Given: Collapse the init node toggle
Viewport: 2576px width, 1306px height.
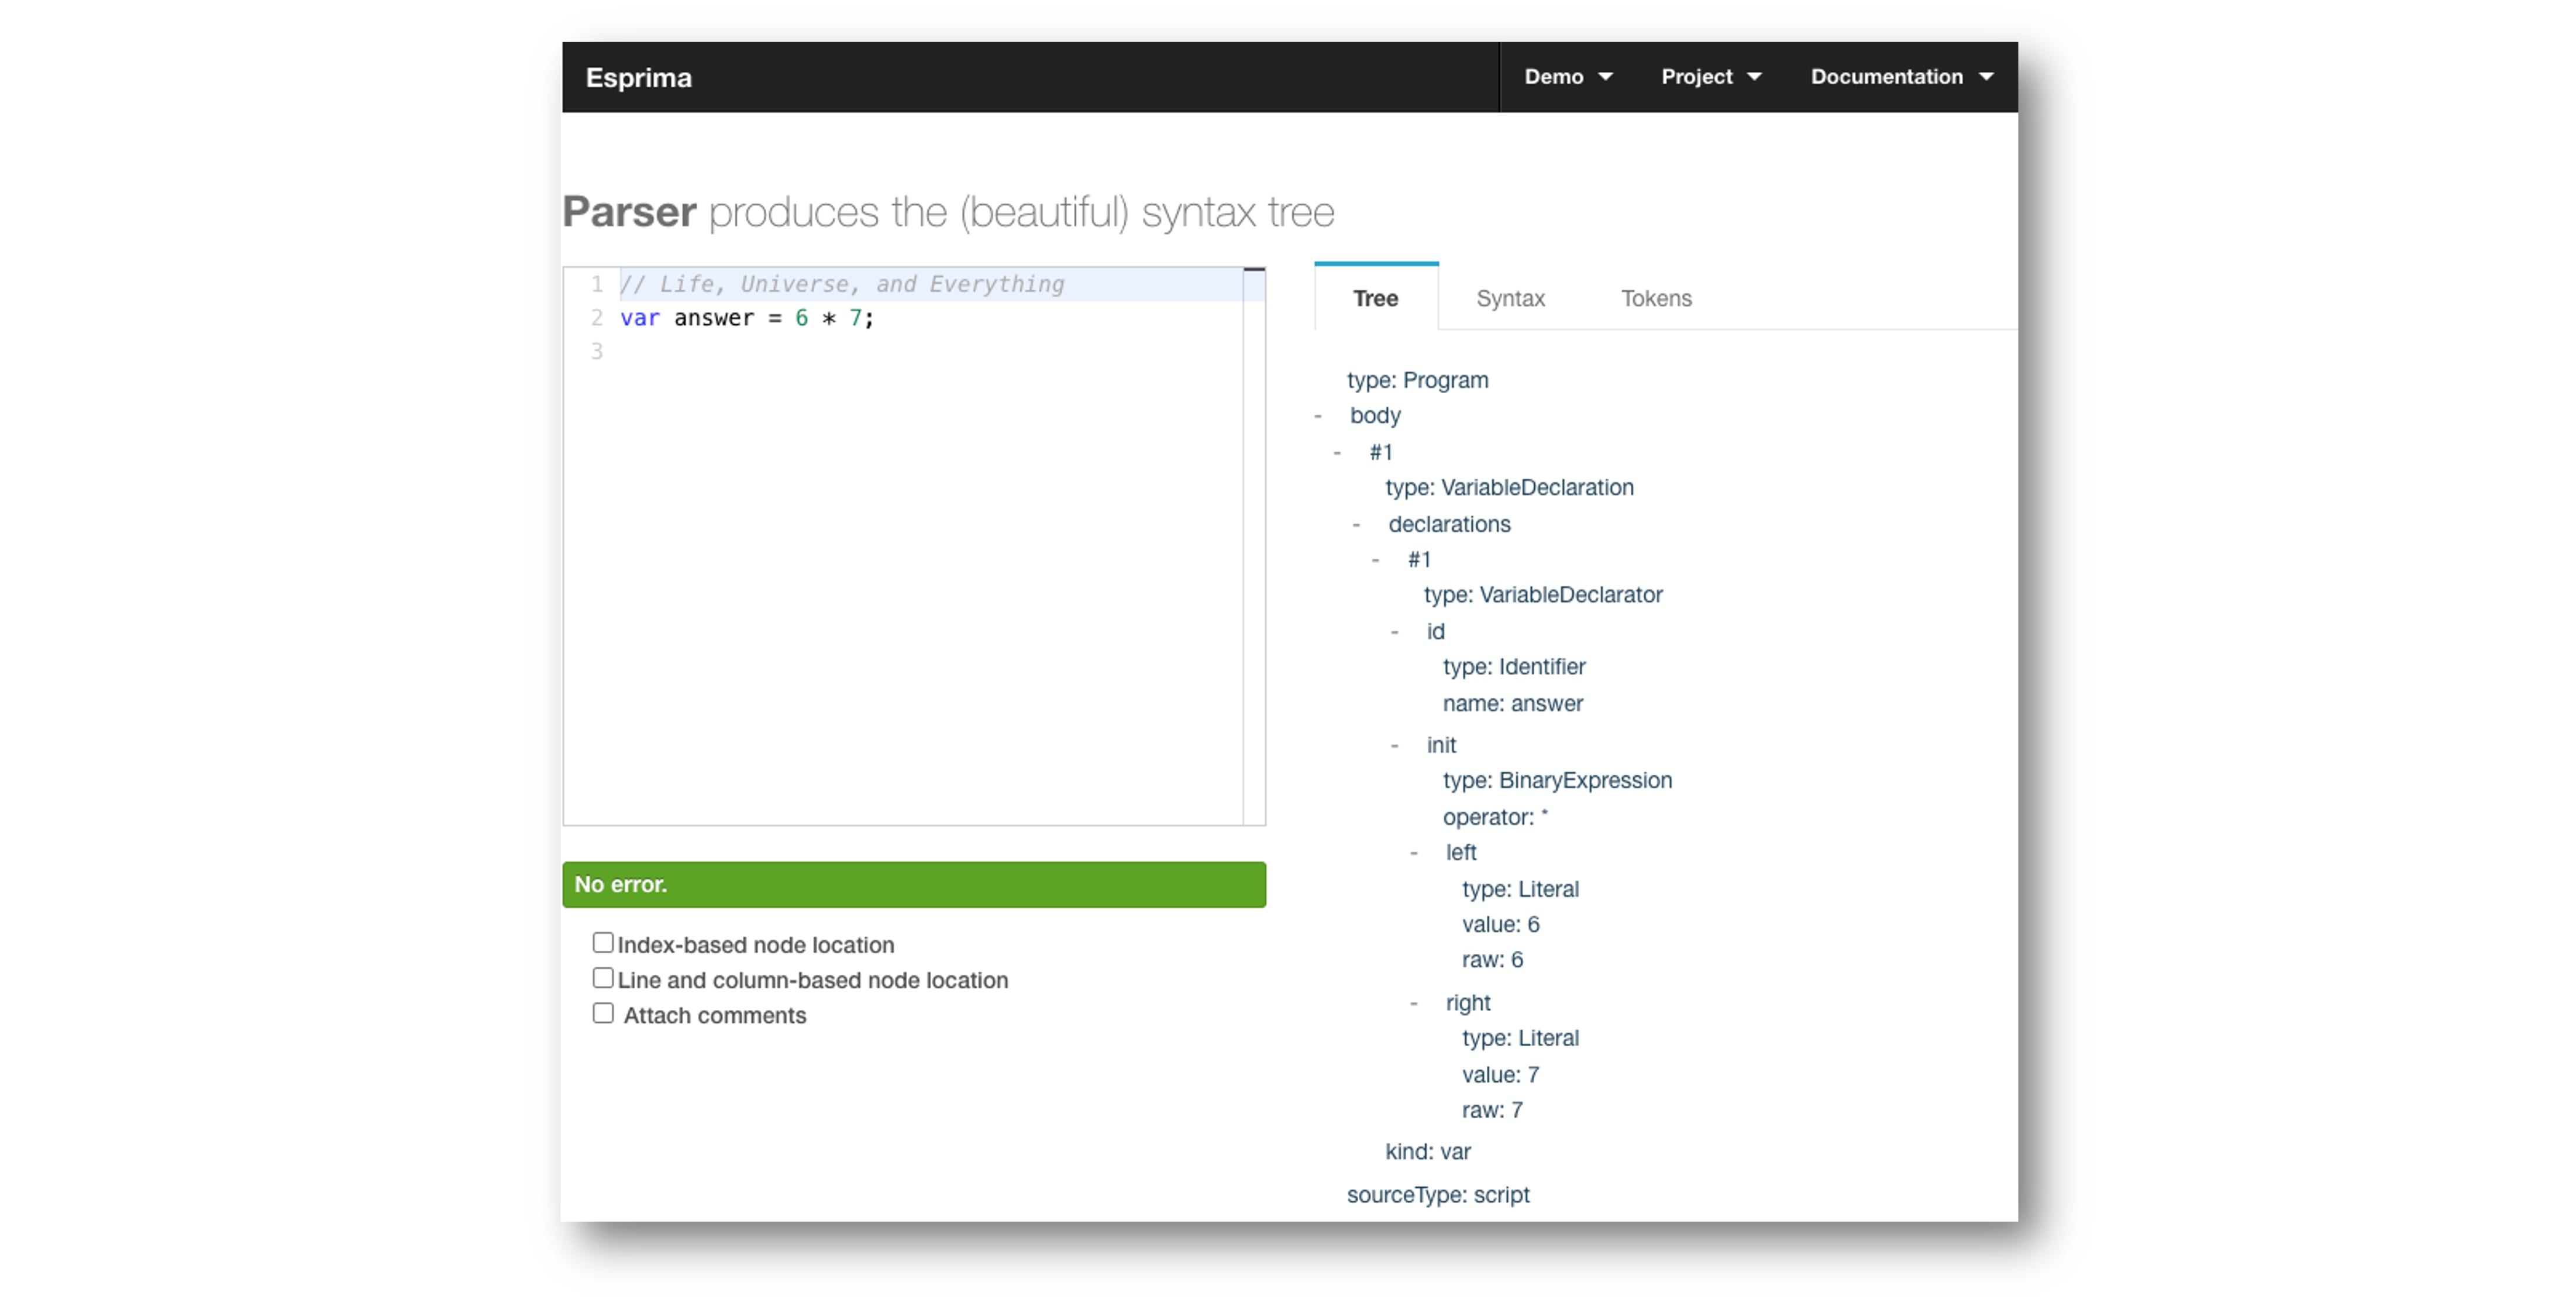Looking at the screenshot, I should point(1395,746).
